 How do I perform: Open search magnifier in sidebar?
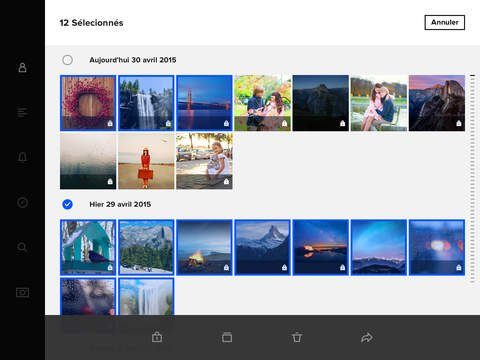22,247
